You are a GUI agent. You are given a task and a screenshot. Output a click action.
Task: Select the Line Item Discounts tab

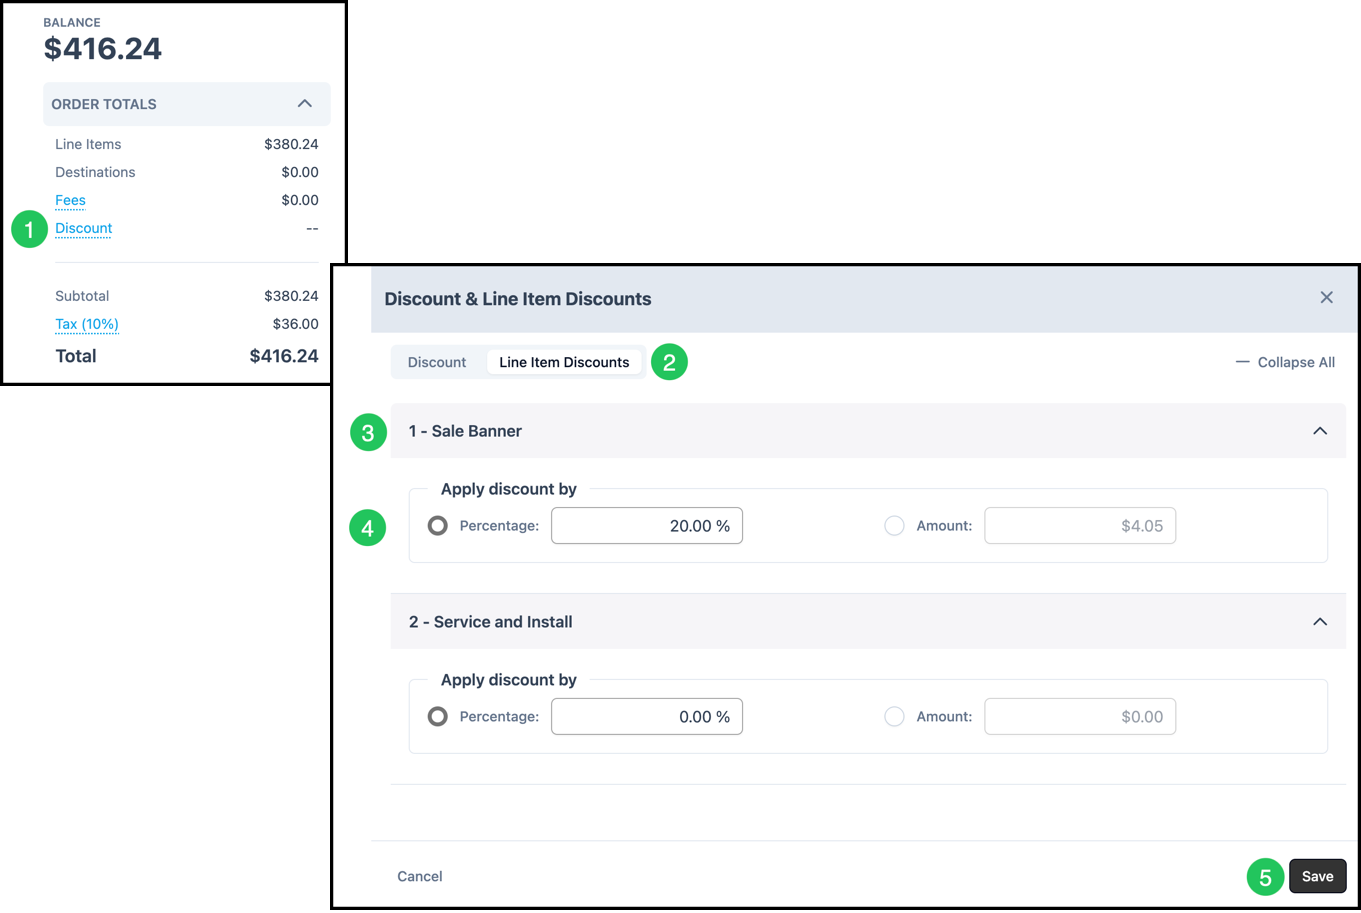(564, 362)
